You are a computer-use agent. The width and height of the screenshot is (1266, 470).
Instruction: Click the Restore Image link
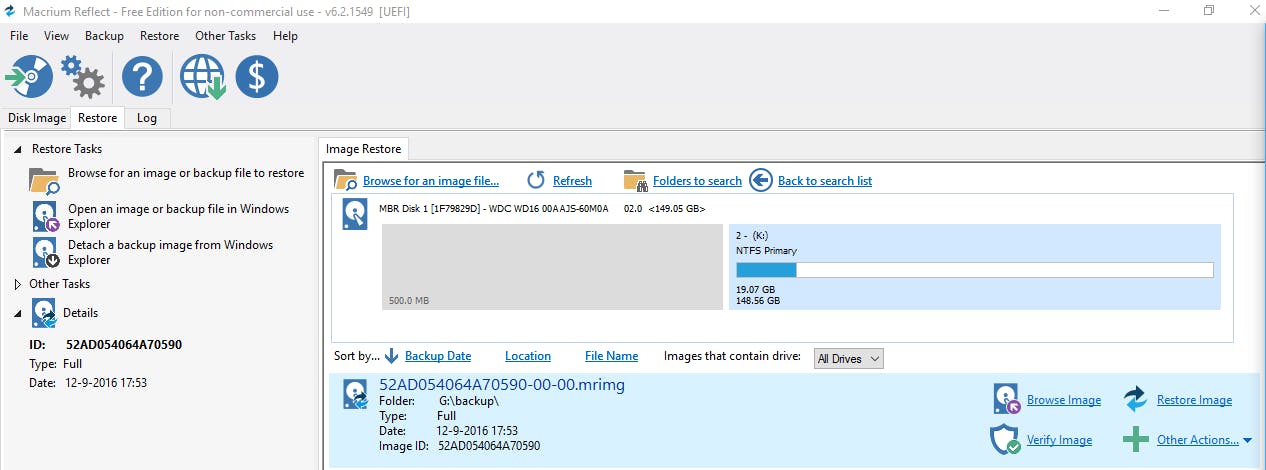pyautogui.click(x=1194, y=400)
